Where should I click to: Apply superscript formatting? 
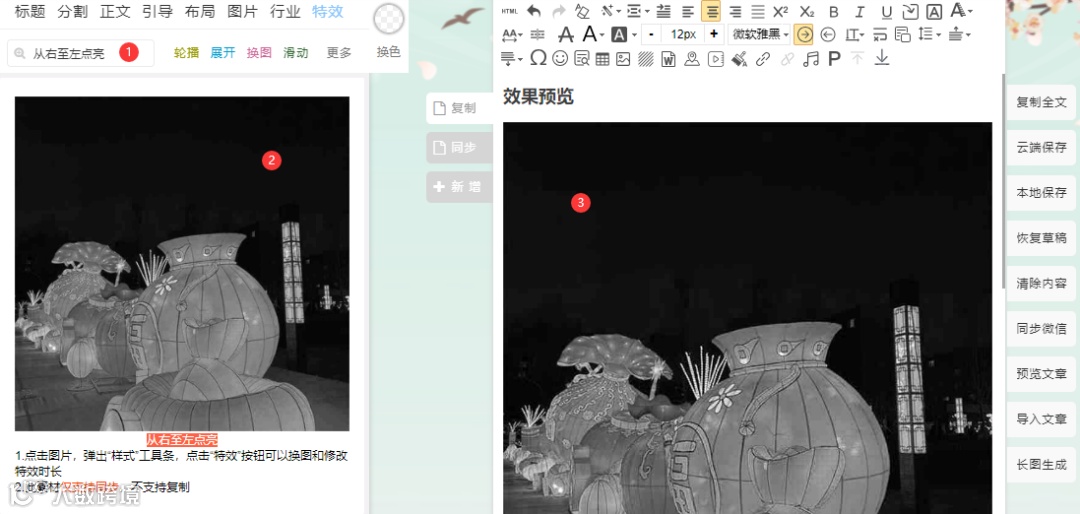tap(780, 11)
